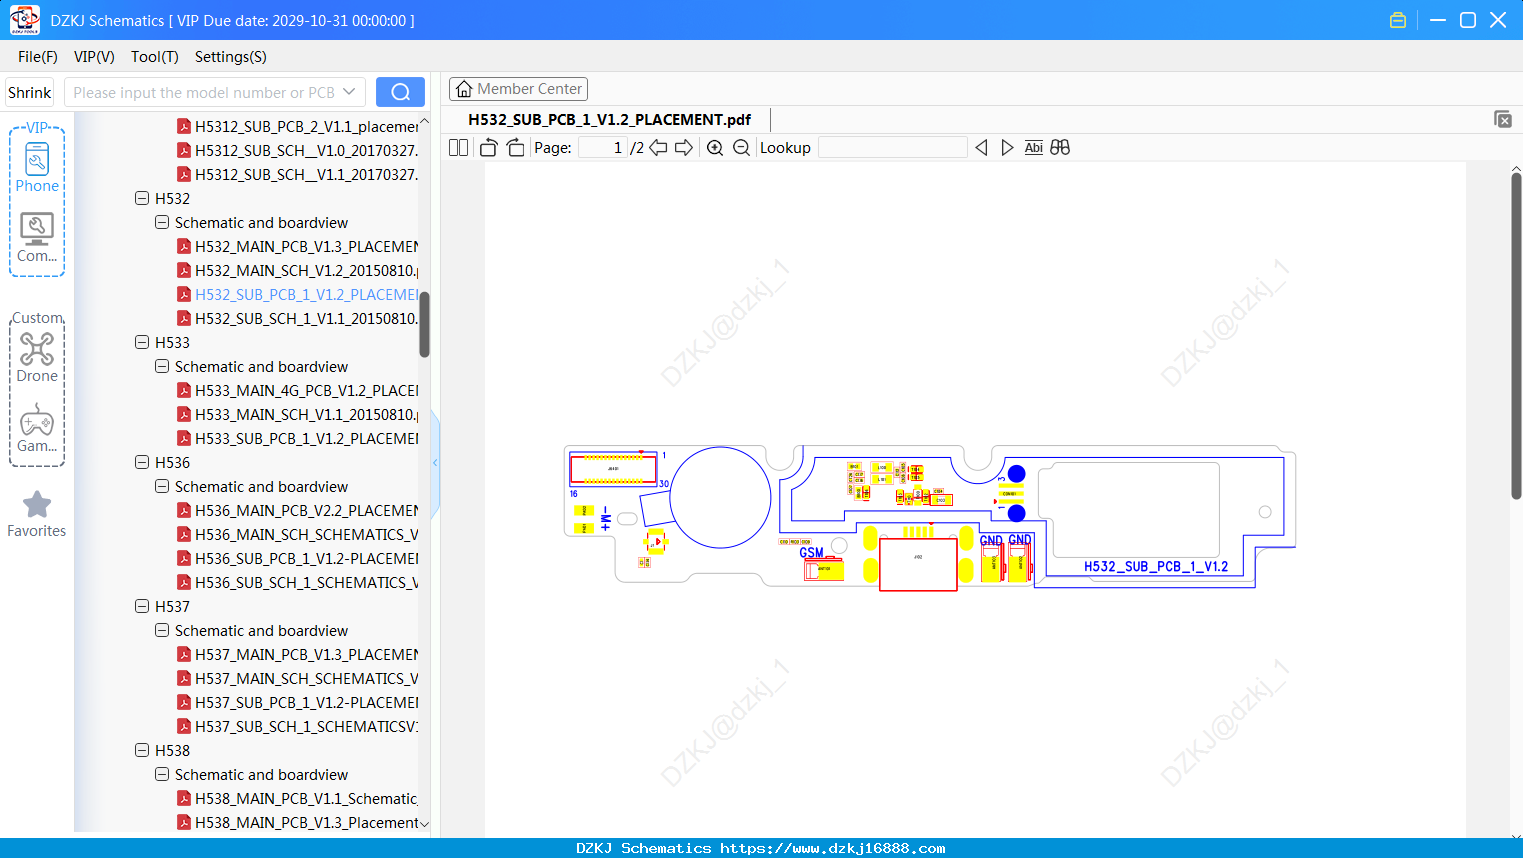The image size is (1523, 858).
Task: Collapse Schematic and boardview under H537
Action: [x=162, y=630]
